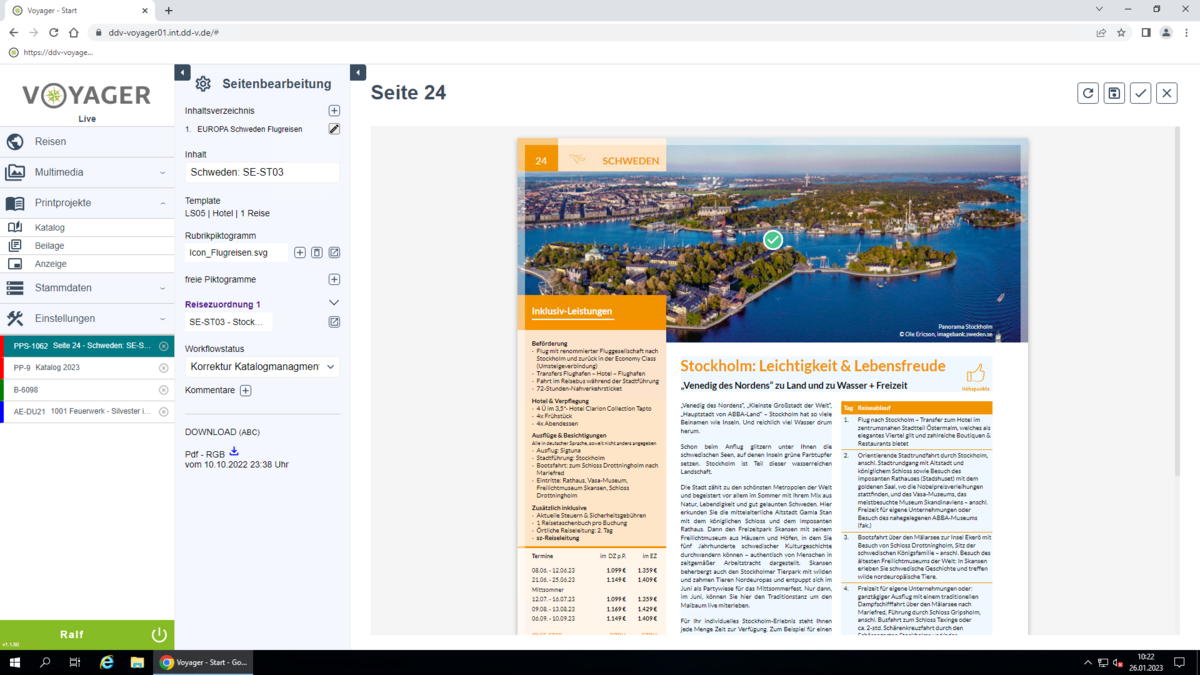
Task: Bookmark this page with star icon
Action: 1121,32
